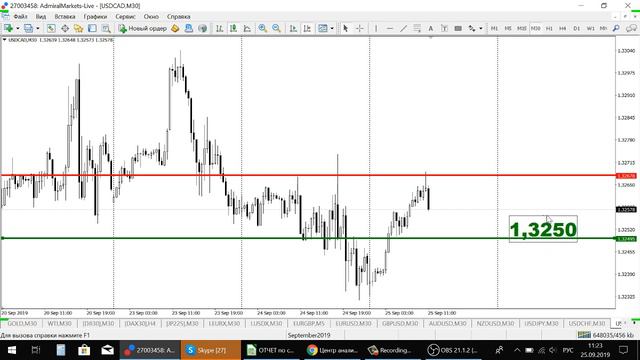
Task: Open the Windows Start menu
Action: pyautogui.click(x=12, y=350)
